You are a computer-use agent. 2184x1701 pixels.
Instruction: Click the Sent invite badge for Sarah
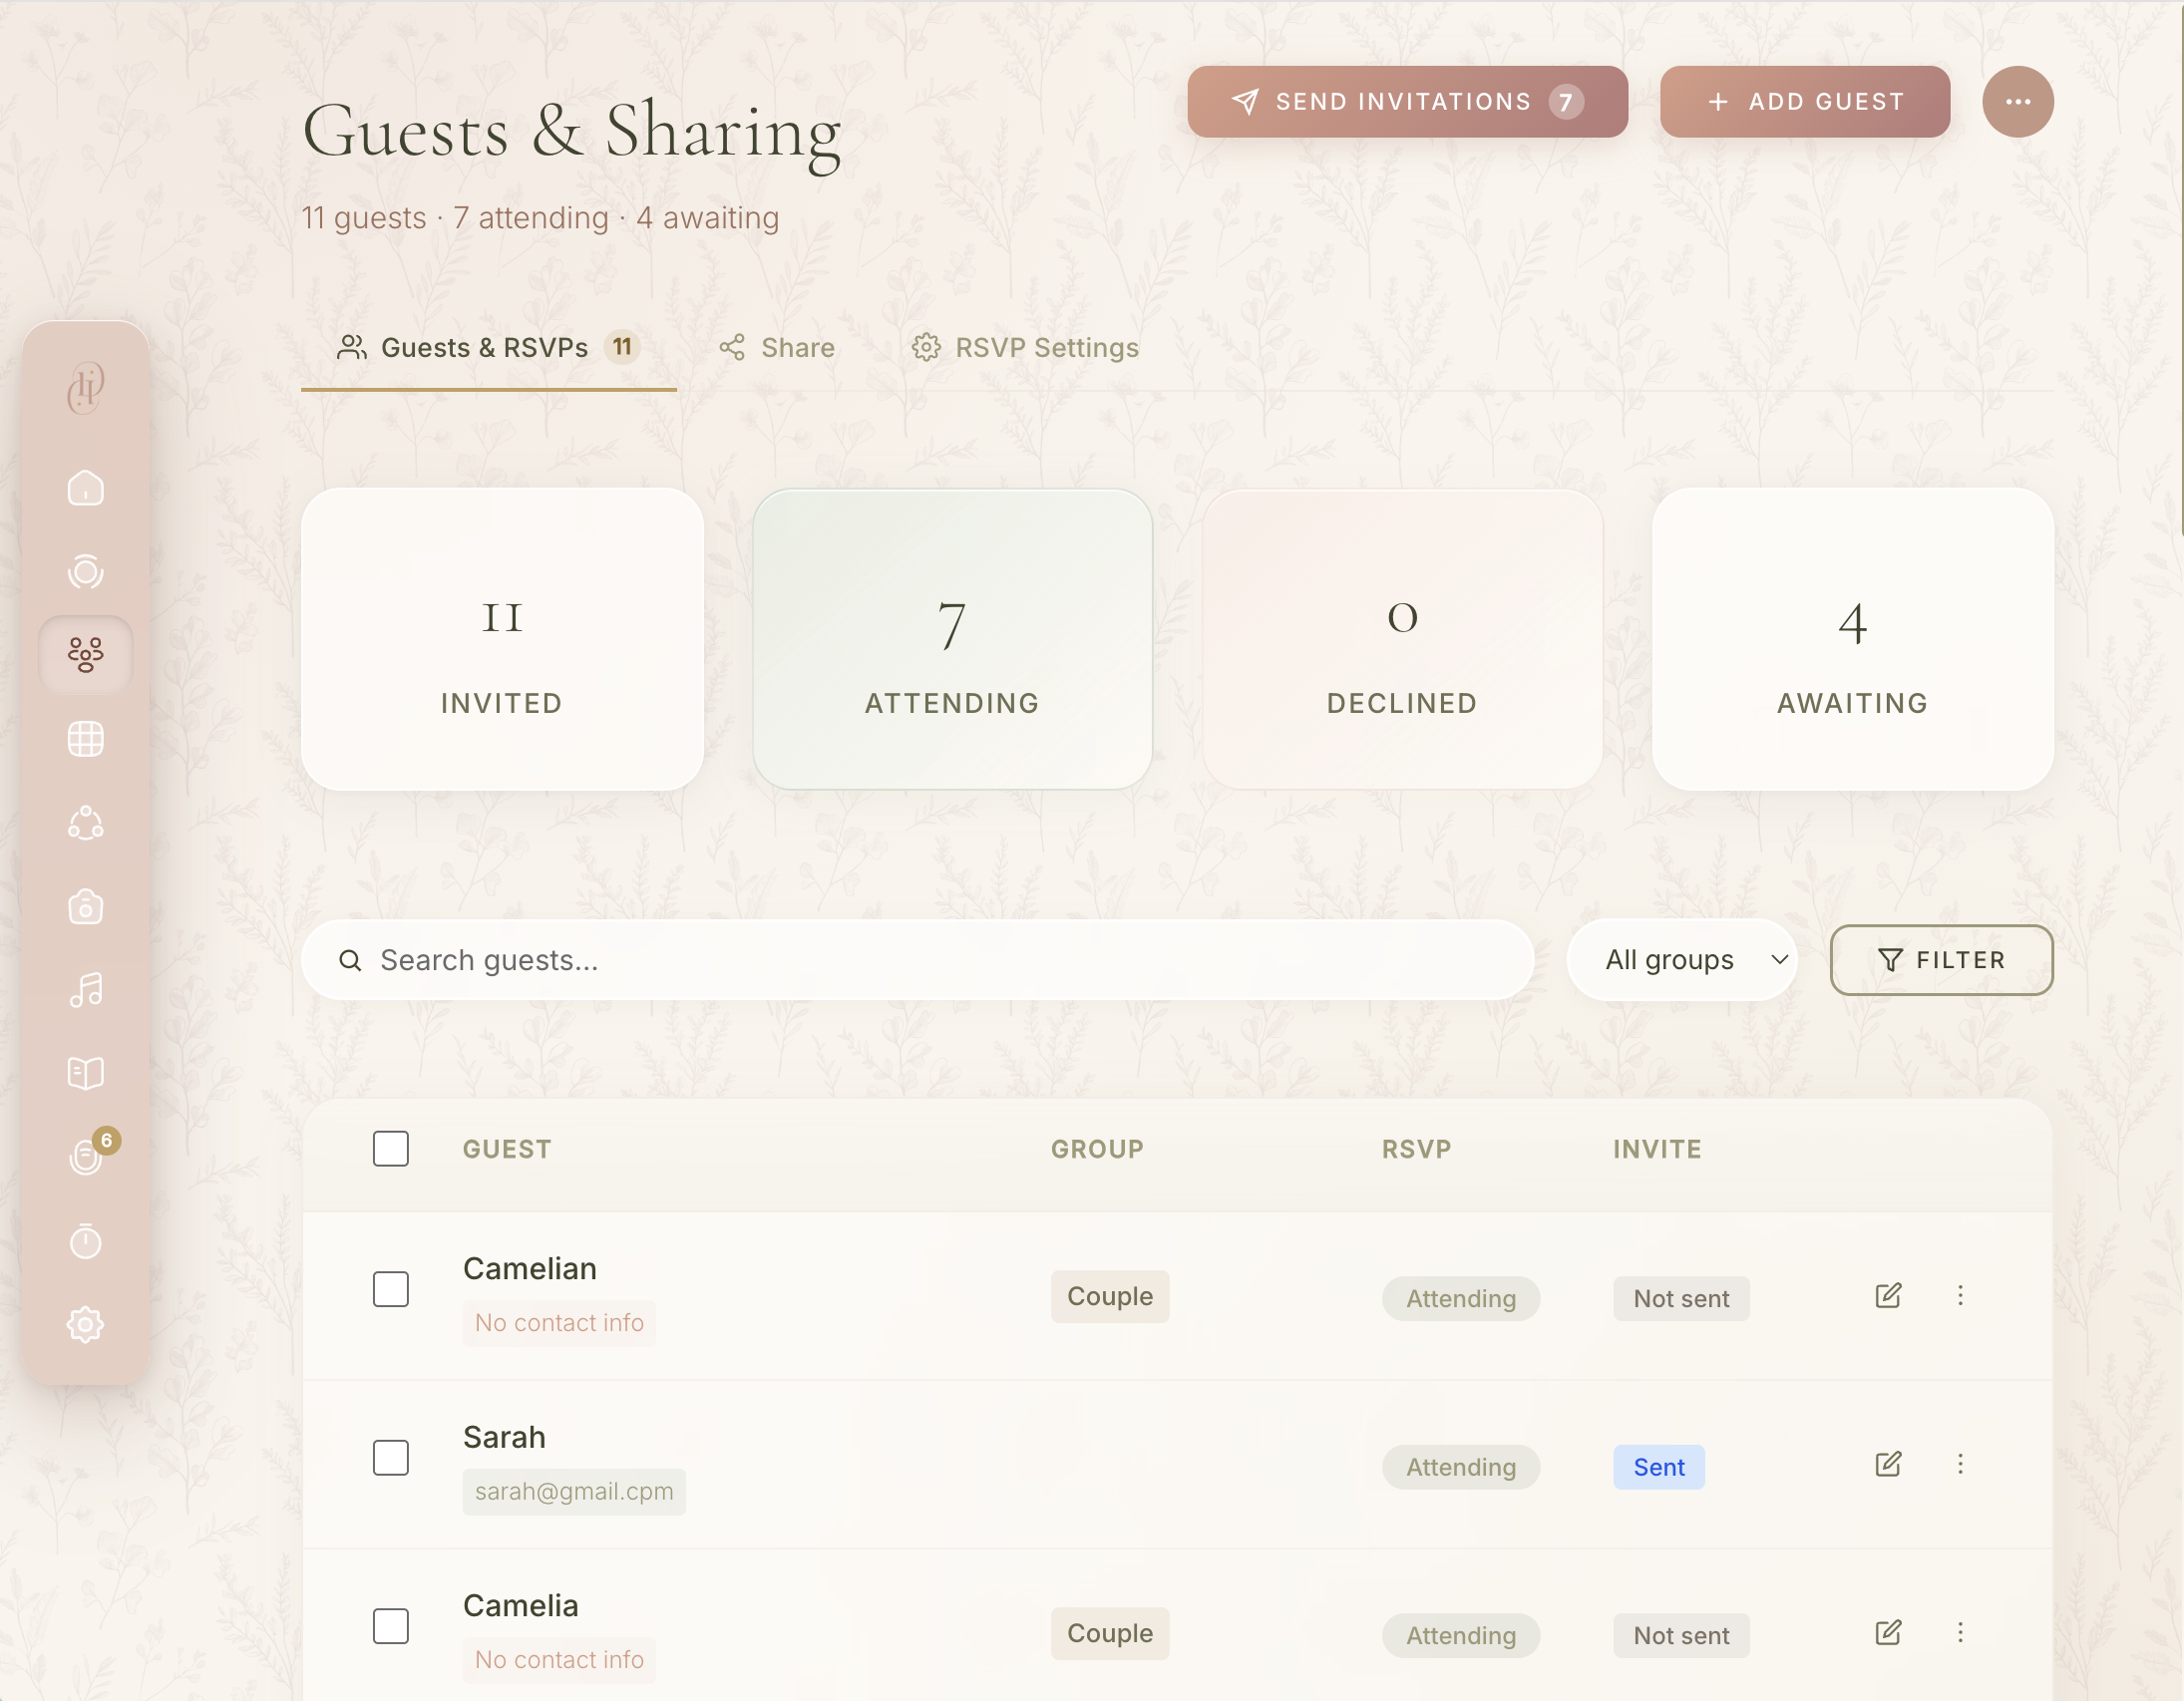(1659, 1468)
